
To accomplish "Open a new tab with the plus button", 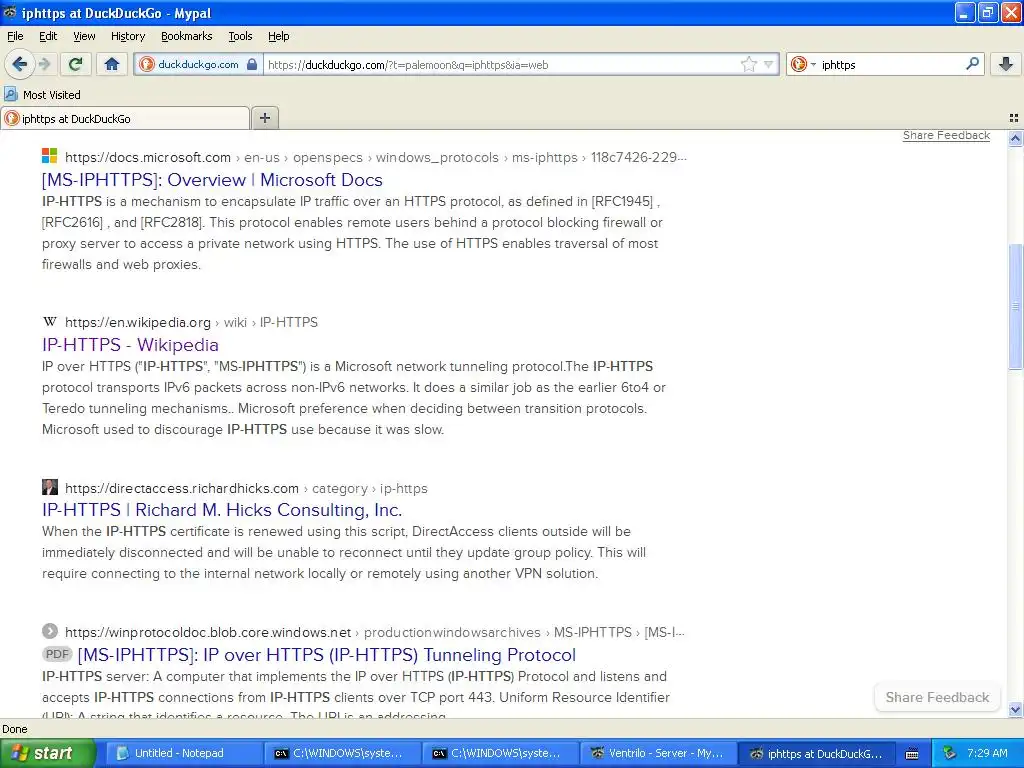I will [264, 118].
